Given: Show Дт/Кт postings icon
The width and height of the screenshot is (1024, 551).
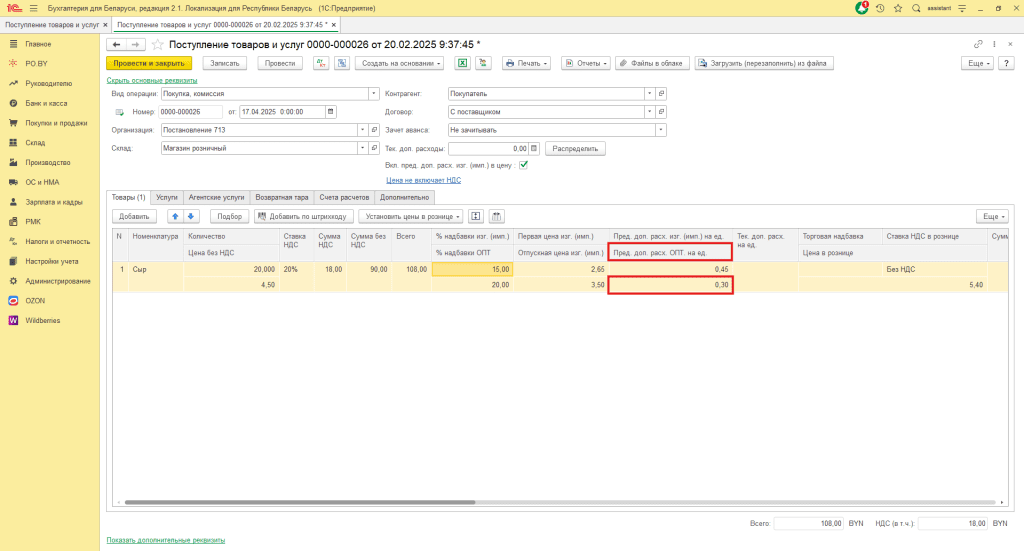Looking at the screenshot, I should coord(321,63).
